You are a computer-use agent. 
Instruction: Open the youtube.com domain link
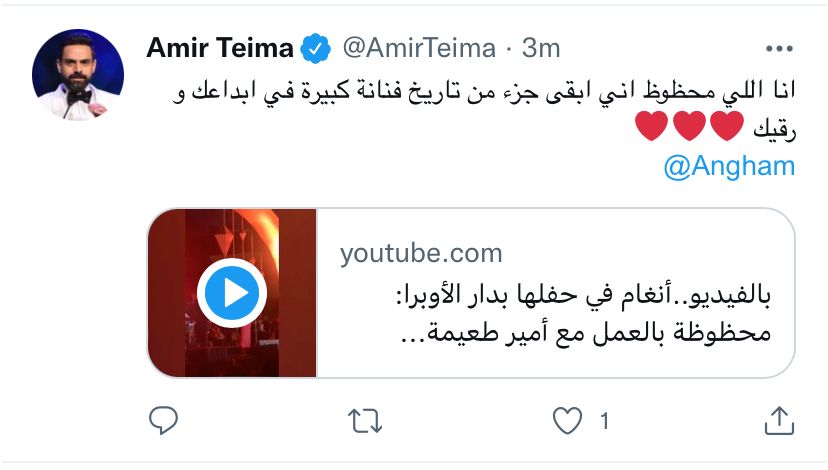click(421, 253)
